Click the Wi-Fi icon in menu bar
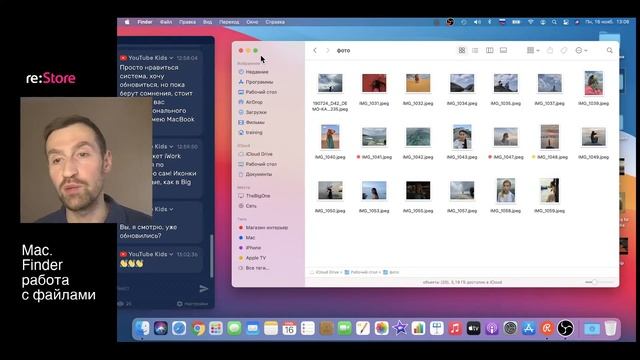This screenshot has width=640, height=360. pos(531,22)
